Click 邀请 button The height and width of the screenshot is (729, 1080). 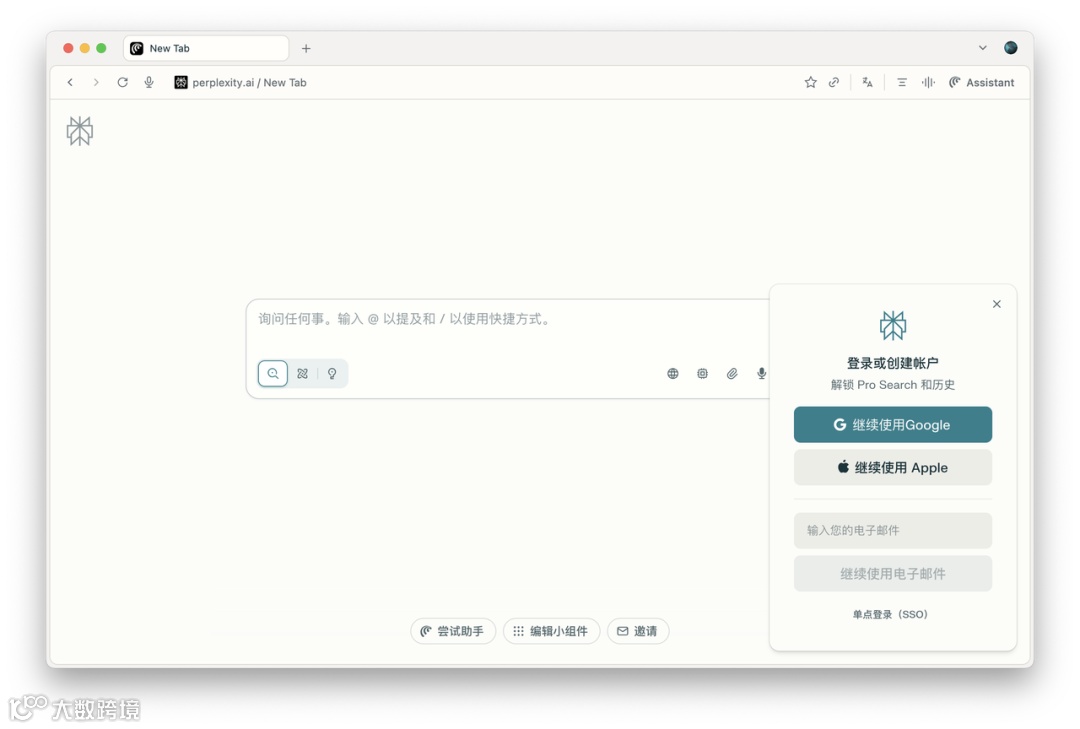click(638, 631)
